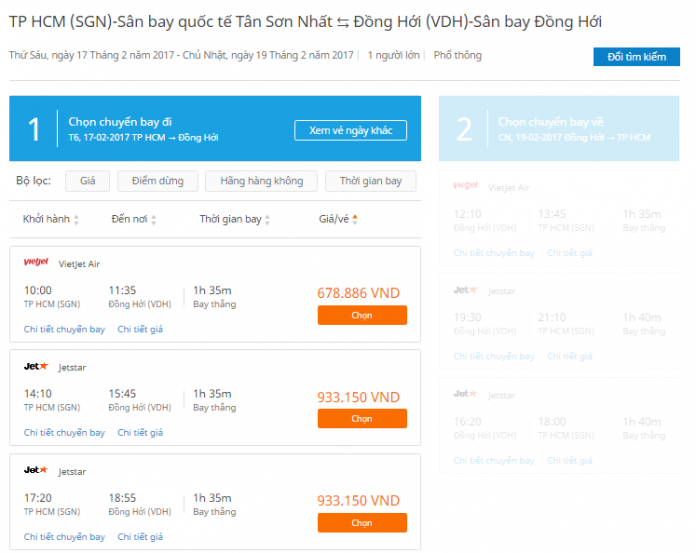Image resolution: width=696 pixels, height=553 pixels.
Task: Choose the 678.886 VND VietJet flight
Action: (362, 315)
